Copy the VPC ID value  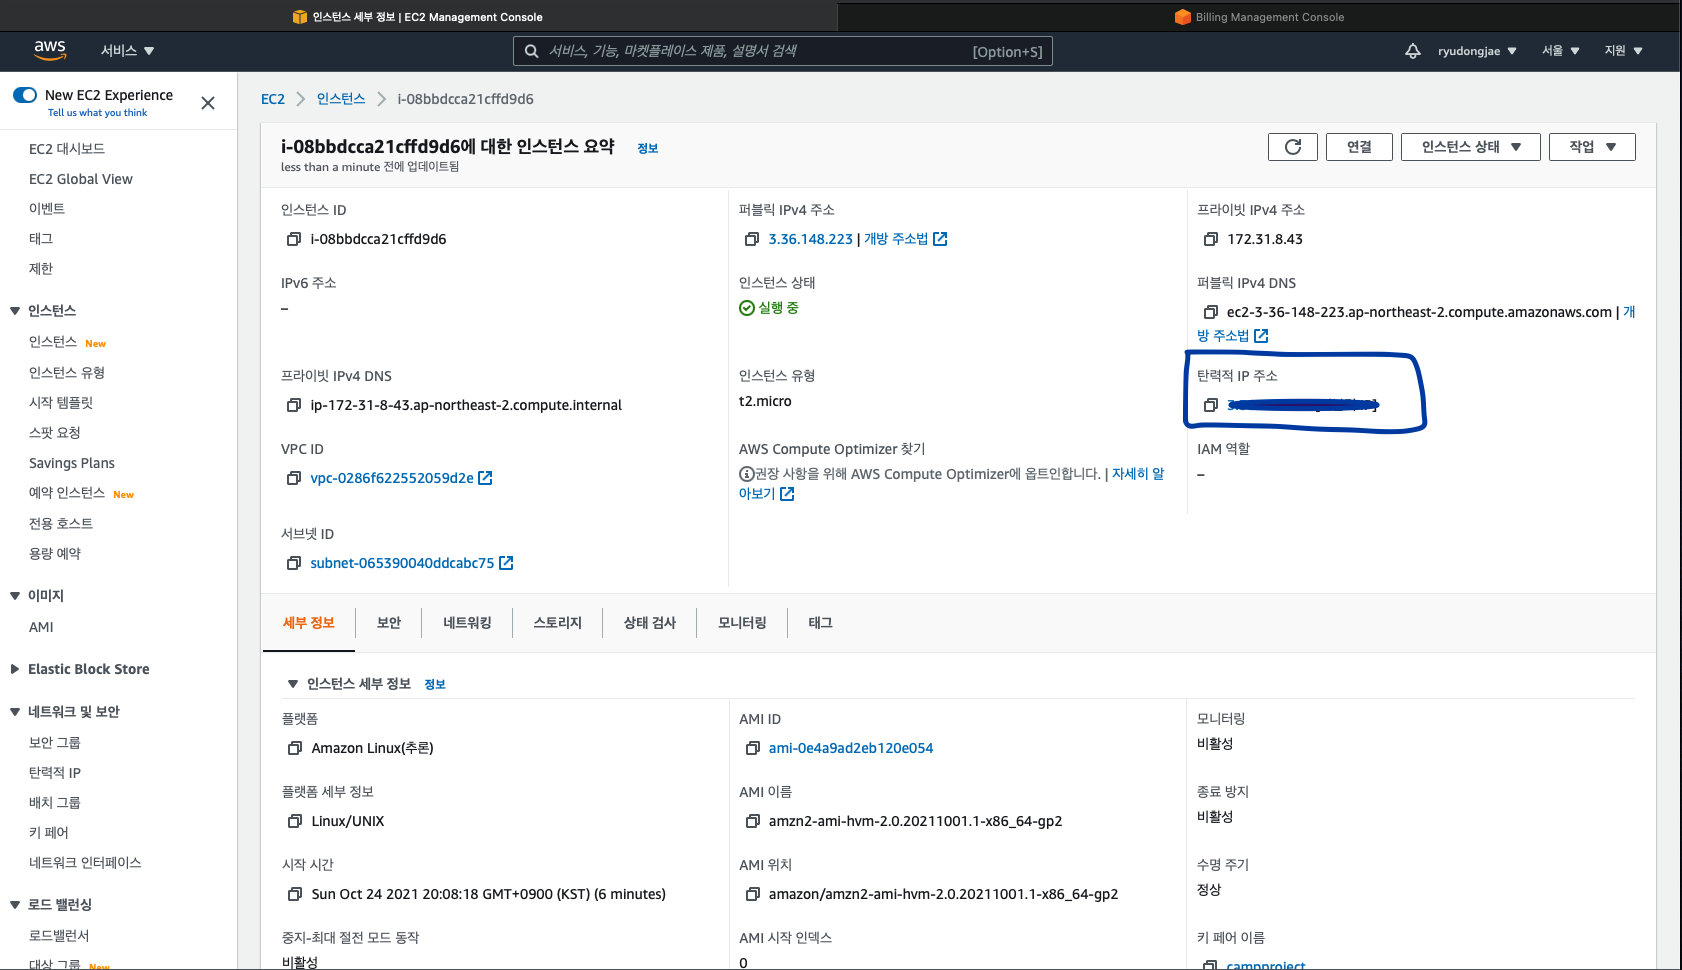[294, 478]
